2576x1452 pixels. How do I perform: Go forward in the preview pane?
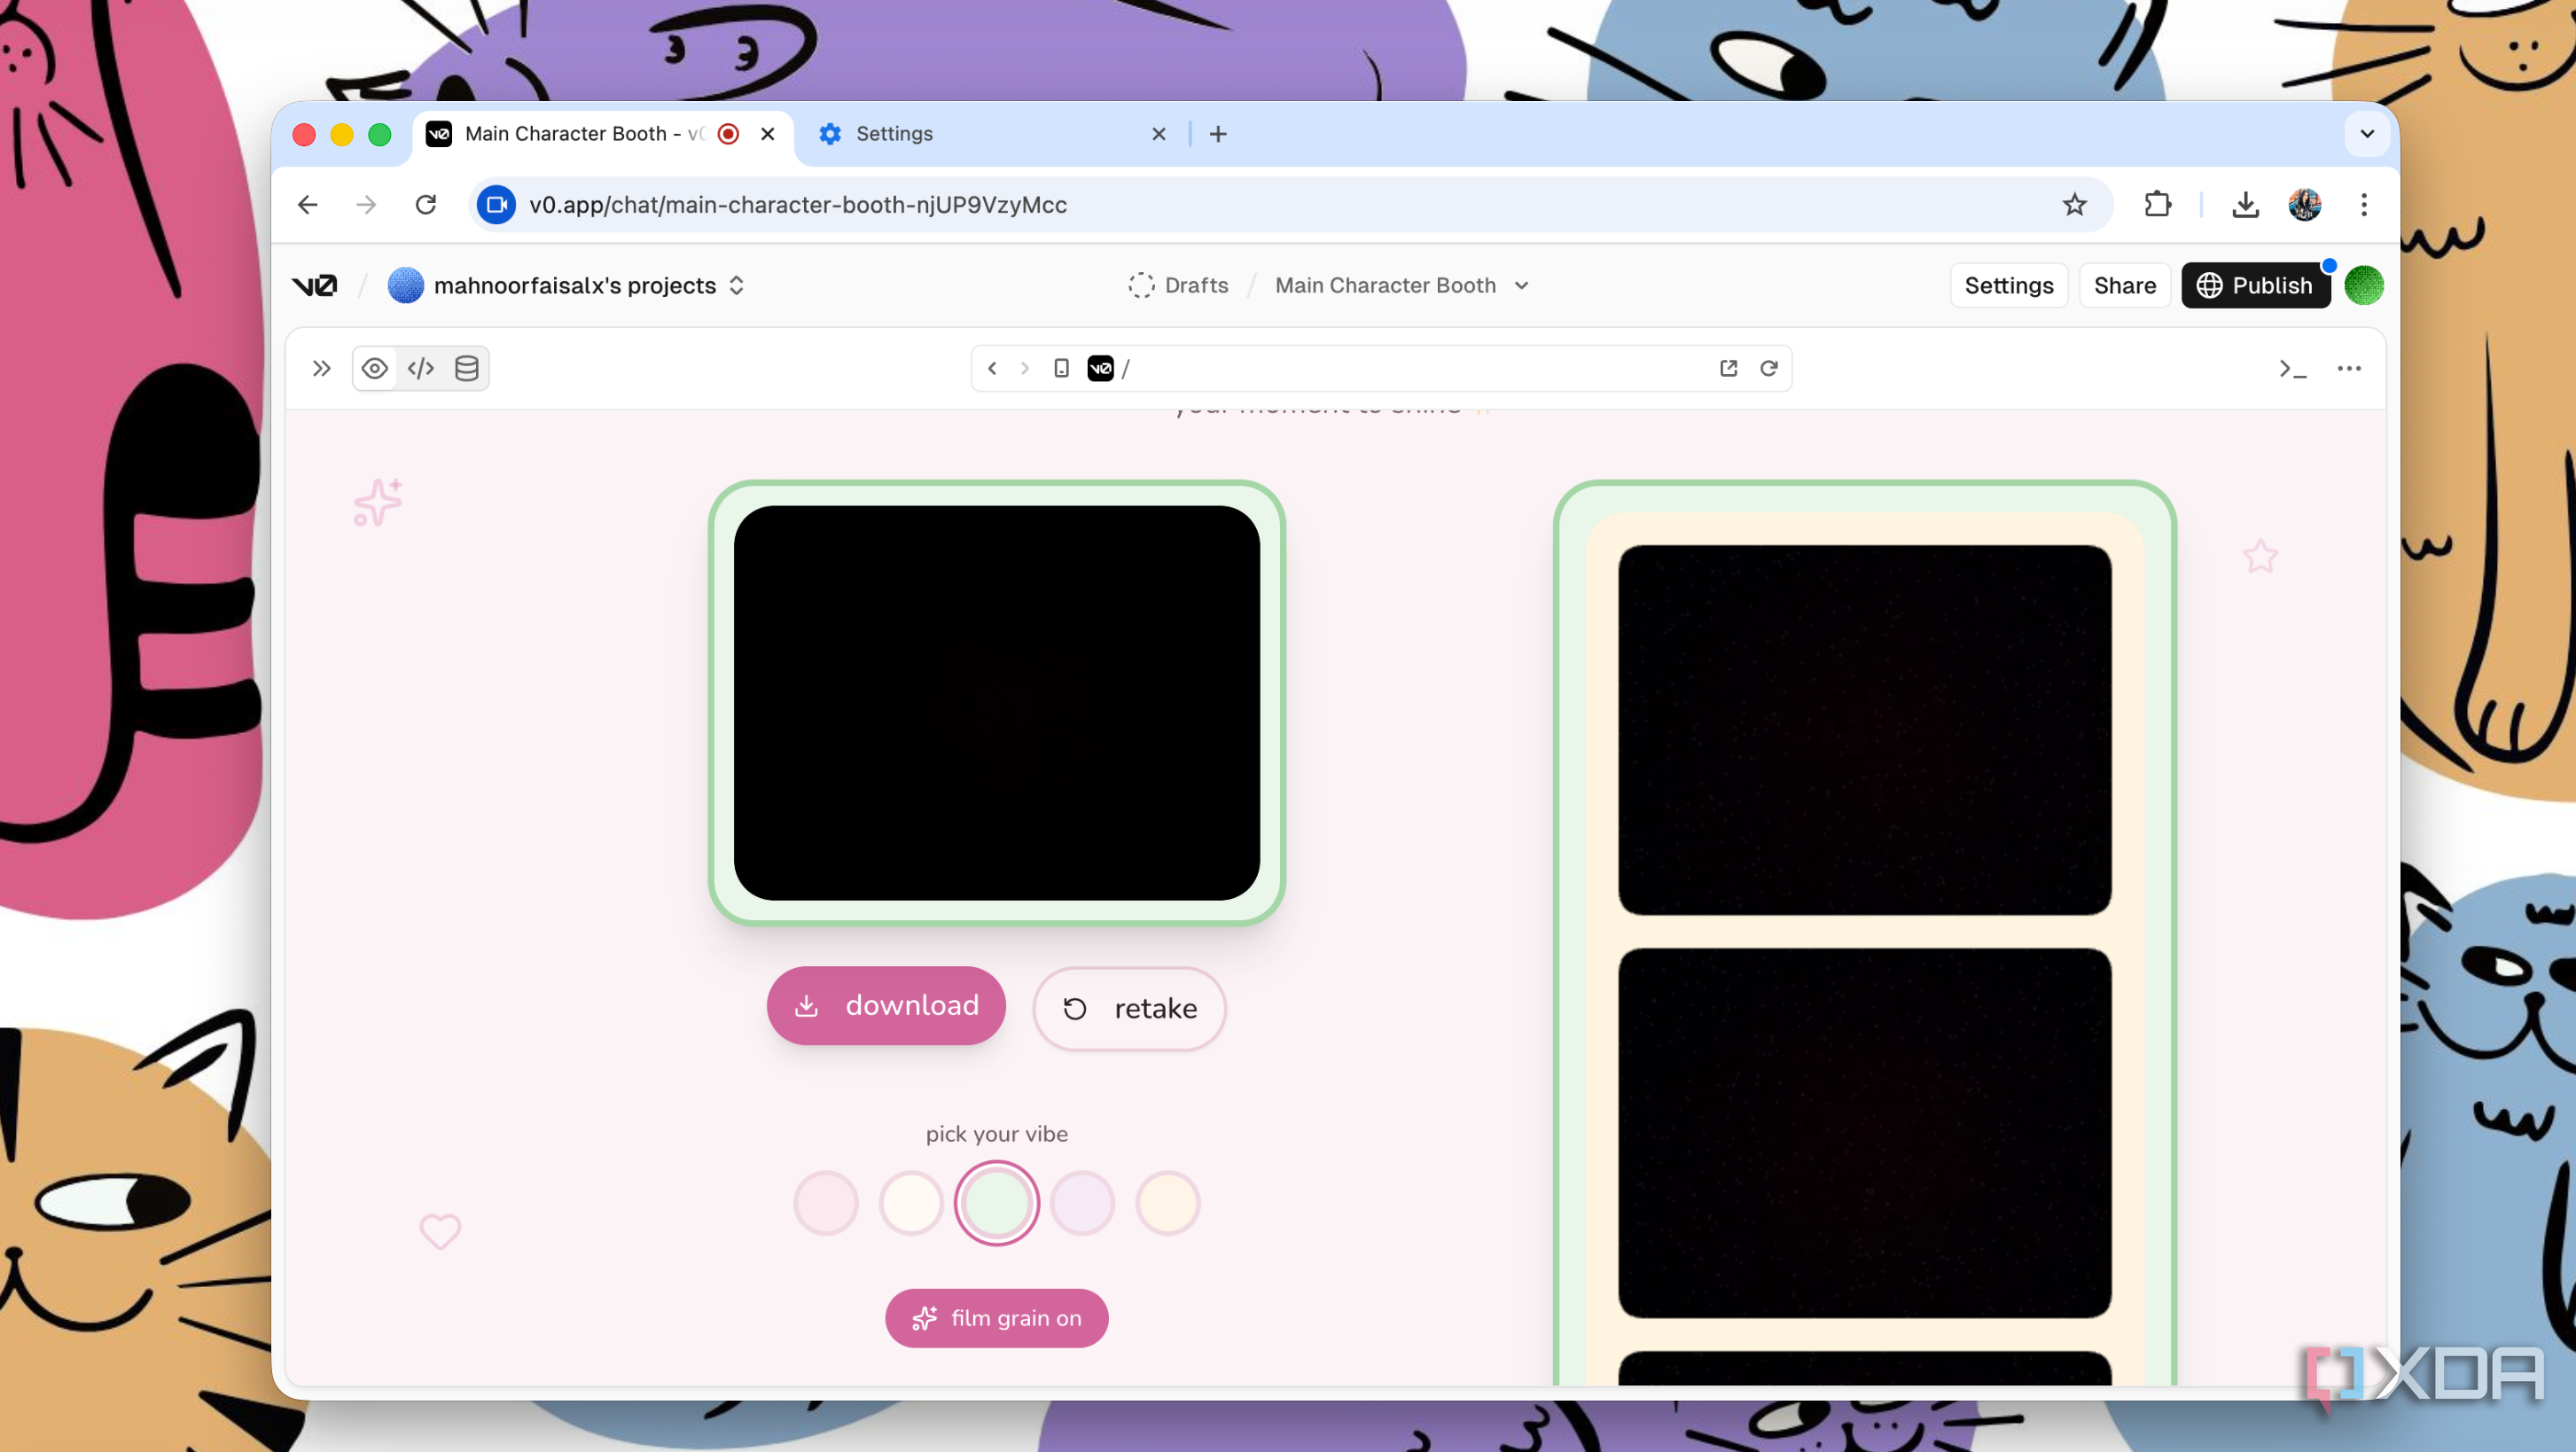[1025, 369]
